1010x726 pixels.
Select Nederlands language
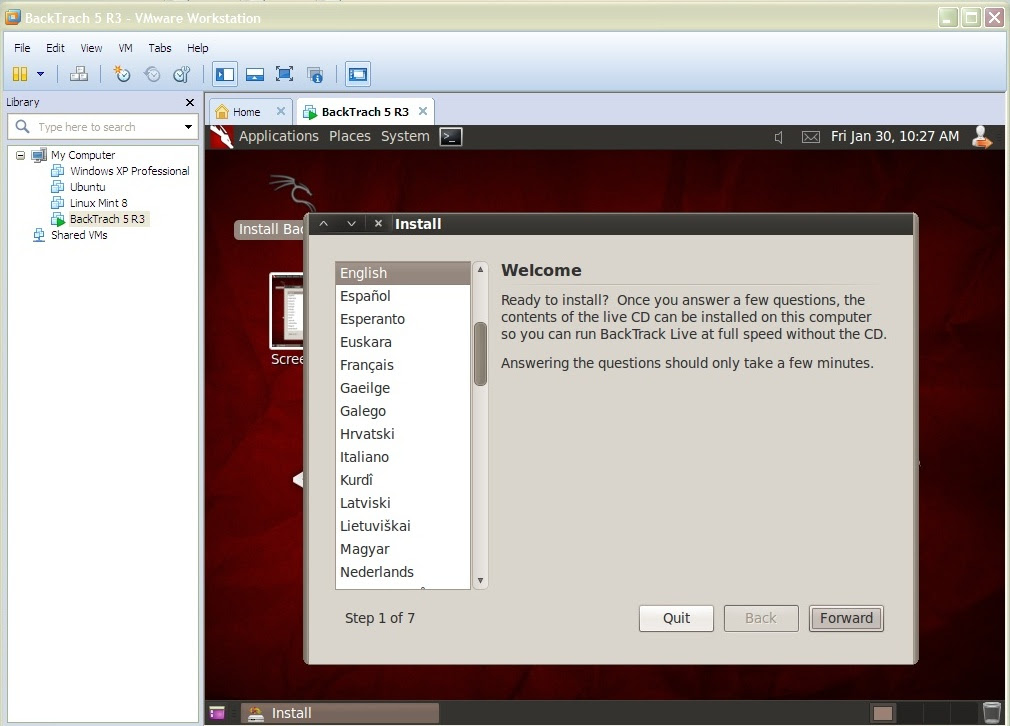(403, 572)
